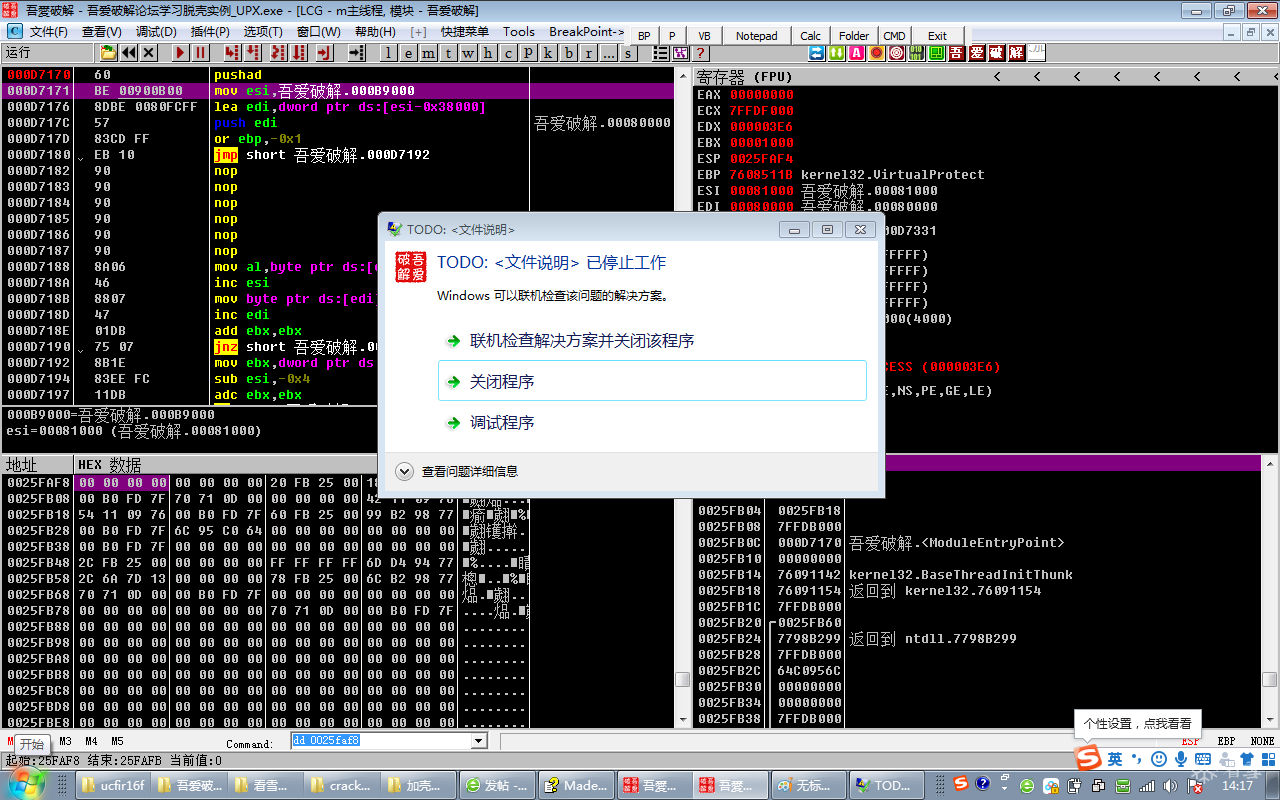The height and width of the screenshot is (800, 1280).
Task: Select the M5 memory dump tab
Action: pyautogui.click(x=117, y=742)
